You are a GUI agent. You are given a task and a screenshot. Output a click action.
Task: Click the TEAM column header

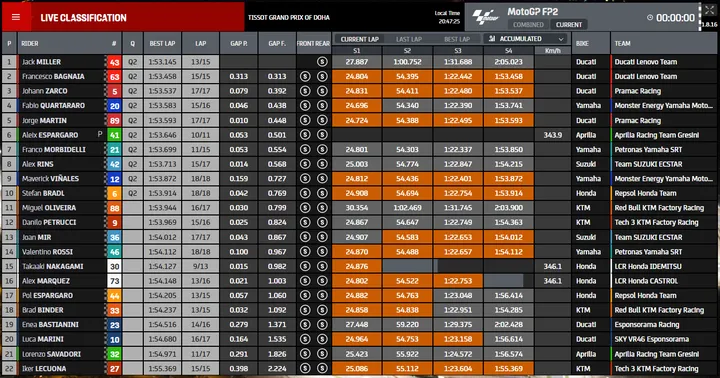pyautogui.click(x=623, y=44)
